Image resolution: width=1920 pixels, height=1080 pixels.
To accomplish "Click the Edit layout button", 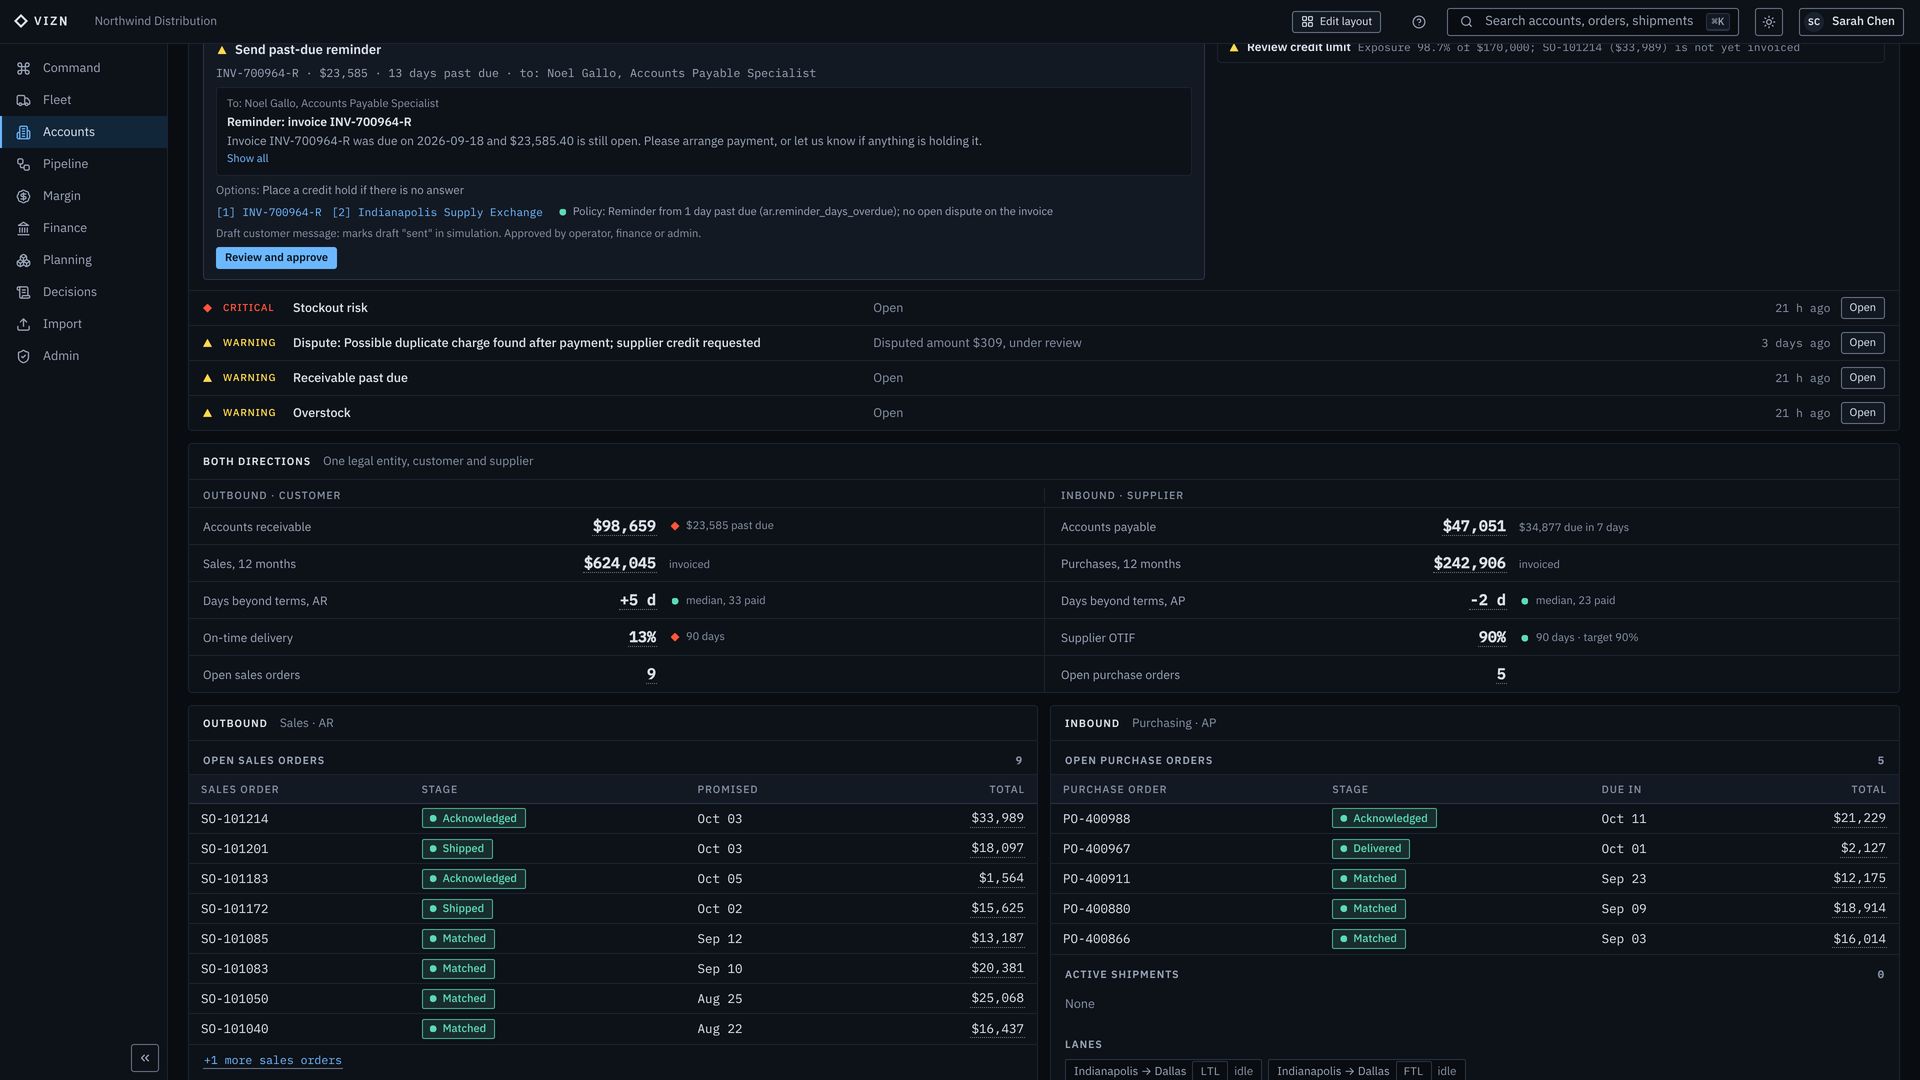I will [1336, 22].
